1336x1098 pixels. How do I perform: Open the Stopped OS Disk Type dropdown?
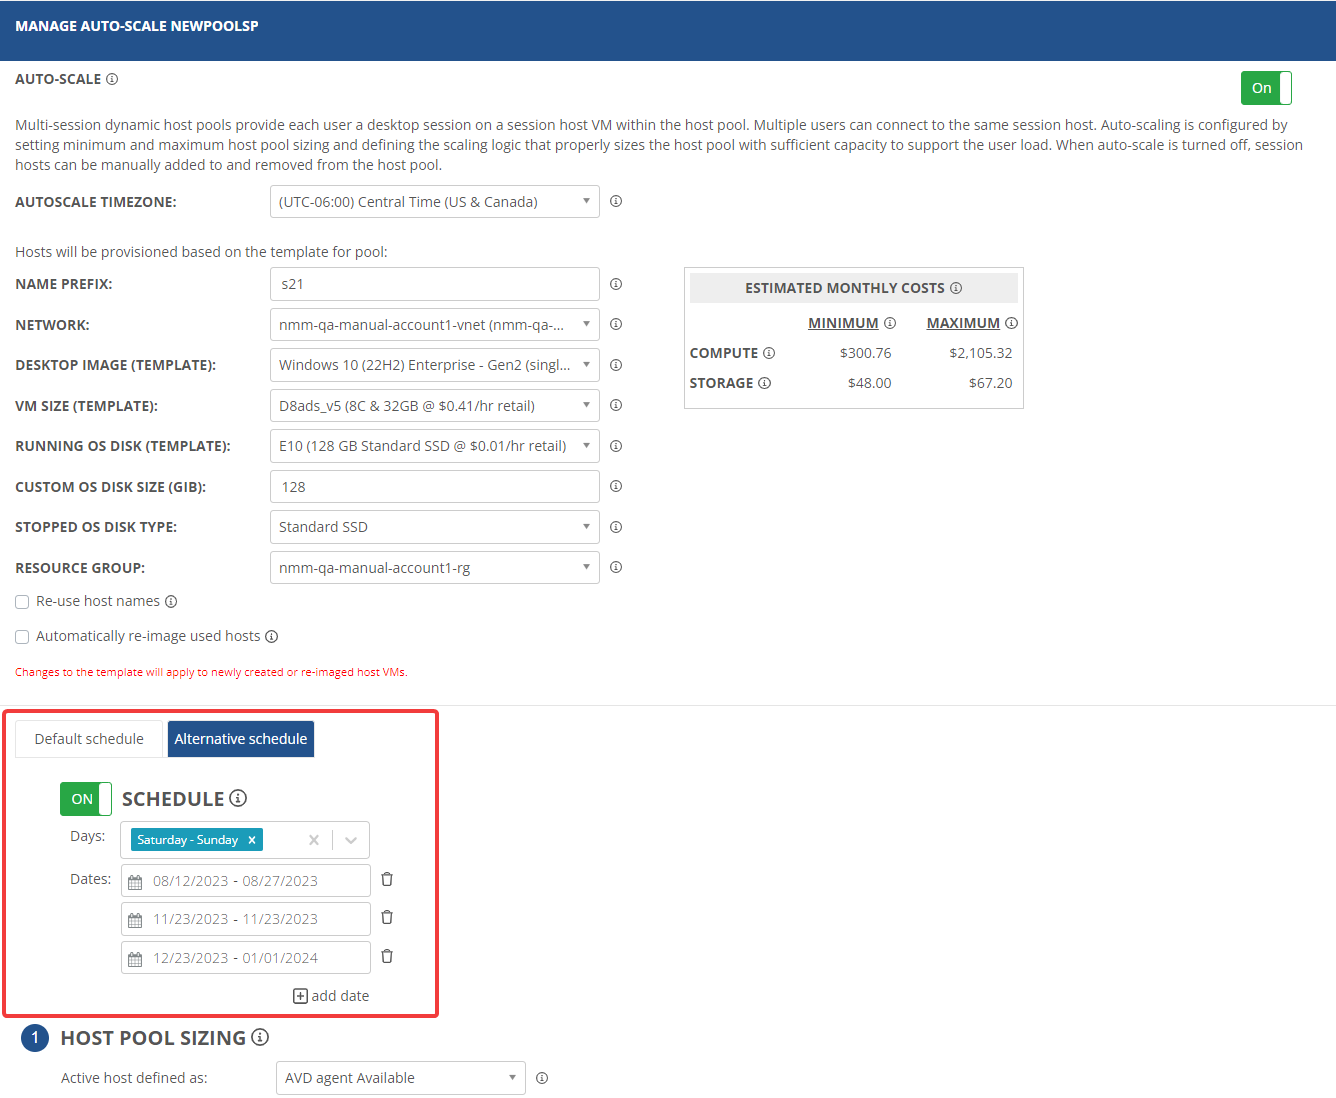[434, 527]
